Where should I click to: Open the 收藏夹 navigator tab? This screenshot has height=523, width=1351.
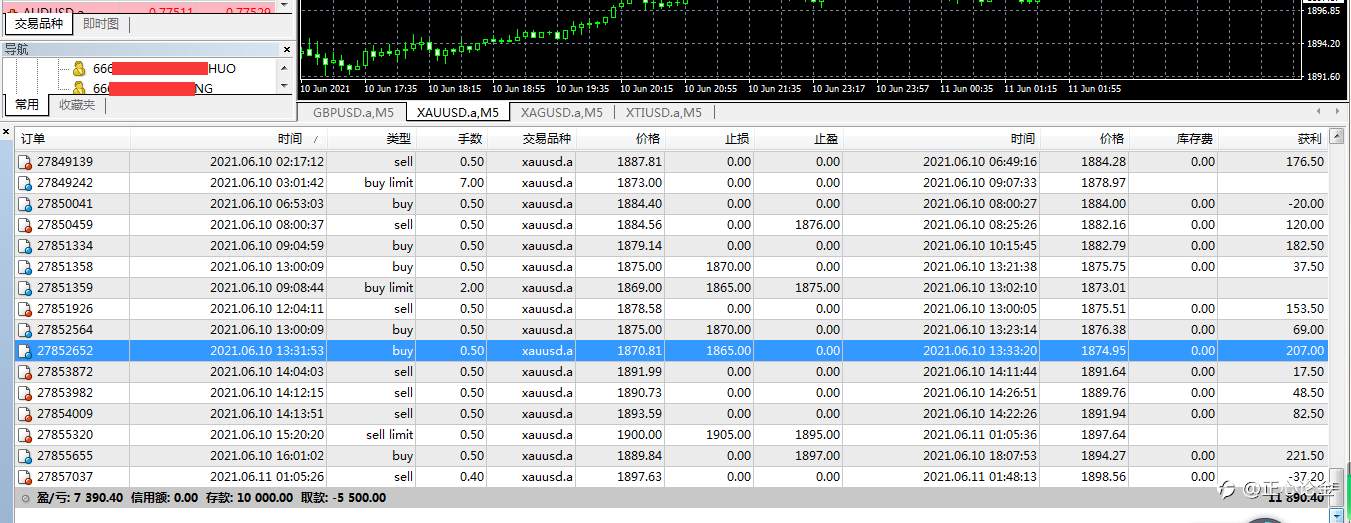[x=77, y=105]
